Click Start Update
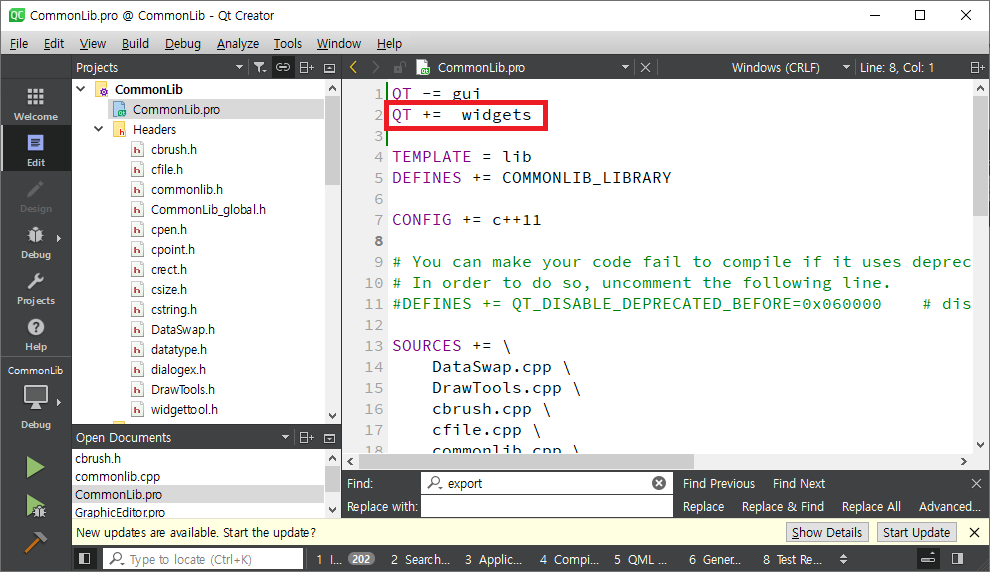The height and width of the screenshot is (572, 990). point(916,533)
